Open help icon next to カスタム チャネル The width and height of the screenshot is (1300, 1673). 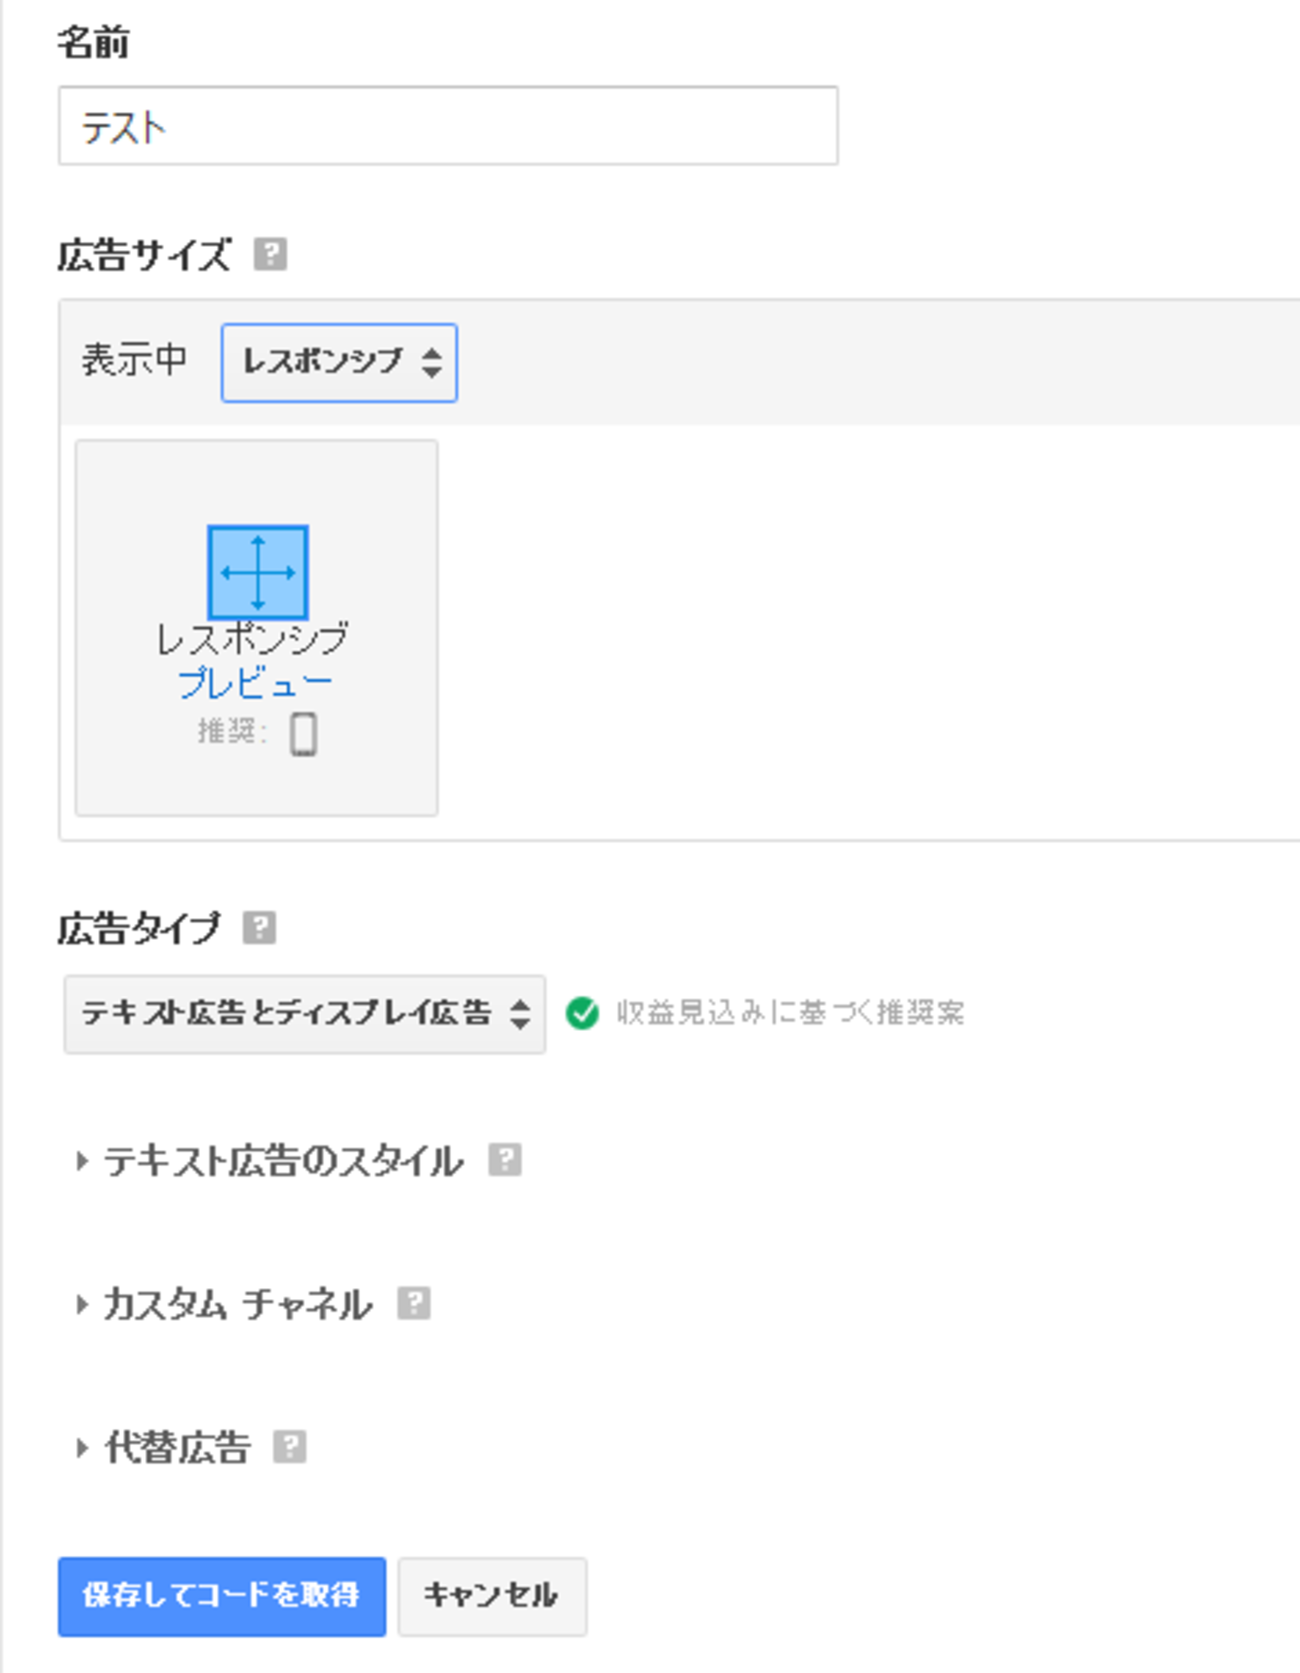[x=414, y=1303]
